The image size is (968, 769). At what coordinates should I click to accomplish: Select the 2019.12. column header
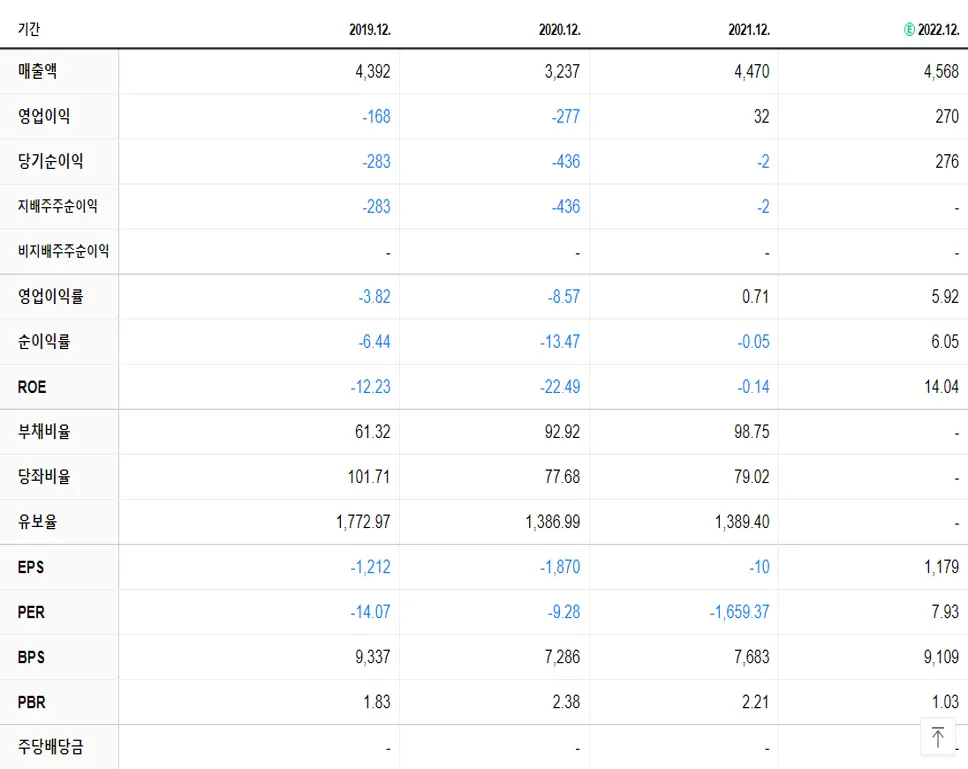[370, 30]
